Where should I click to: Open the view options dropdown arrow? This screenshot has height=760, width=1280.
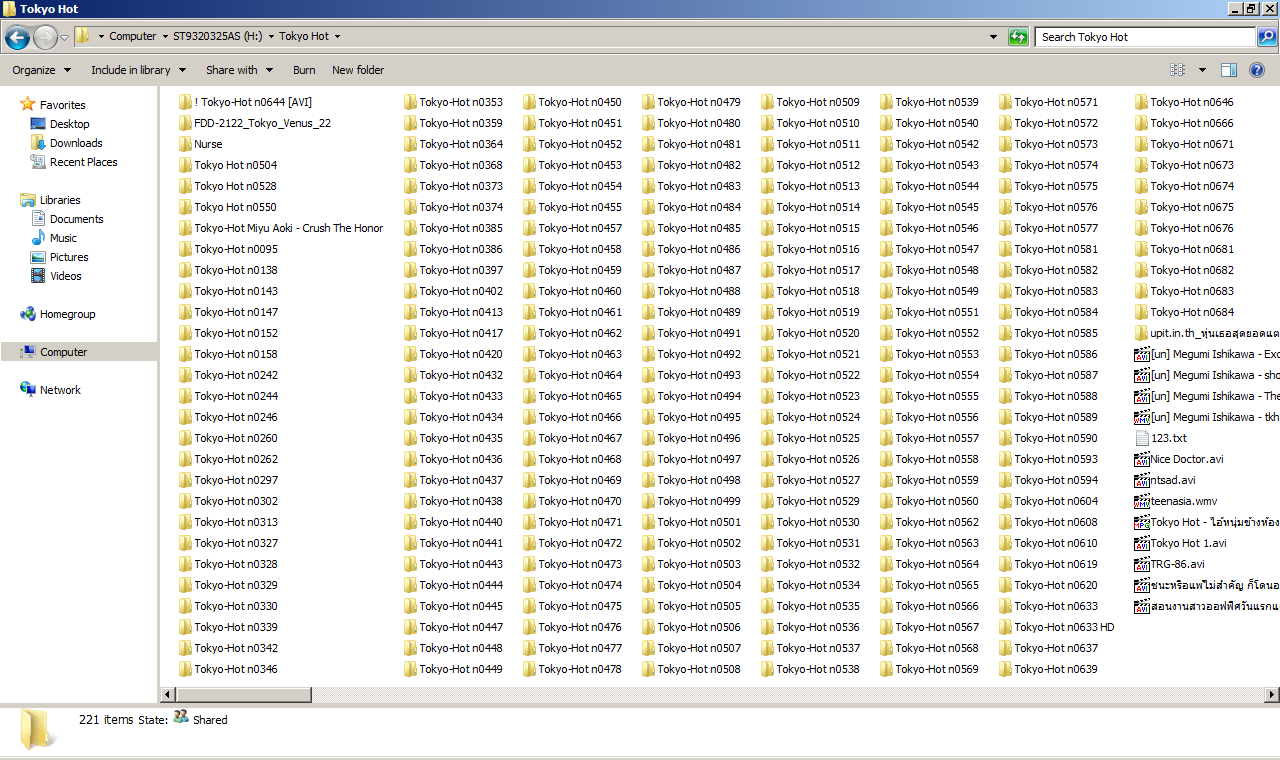(1202, 70)
